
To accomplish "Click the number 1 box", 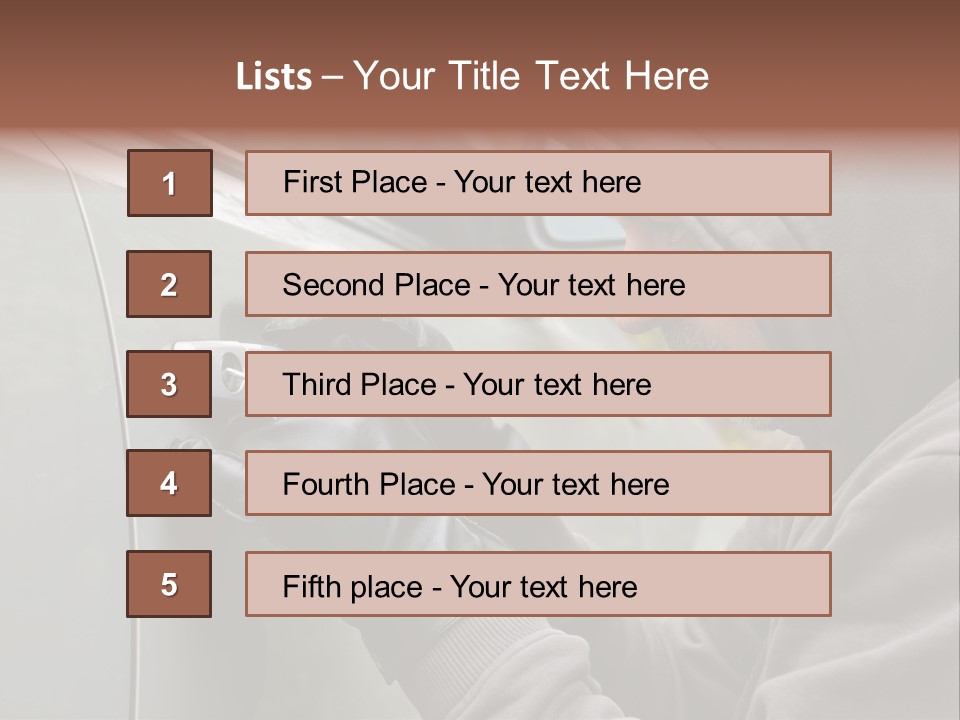I will tap(169, 183).
